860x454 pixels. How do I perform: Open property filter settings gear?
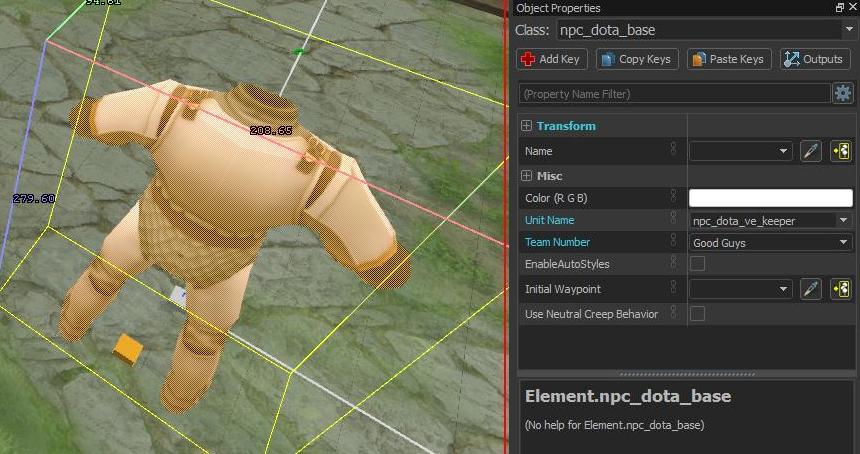tap(843, 93)
